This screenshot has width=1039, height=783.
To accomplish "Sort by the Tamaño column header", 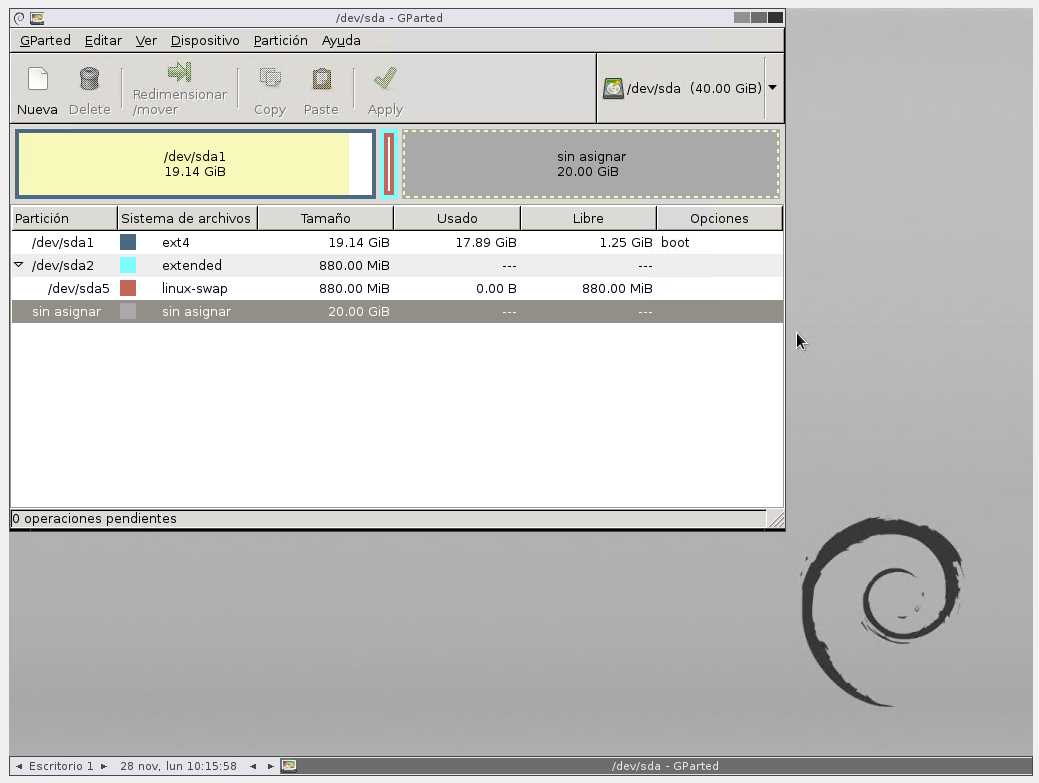I will point(325,218).
